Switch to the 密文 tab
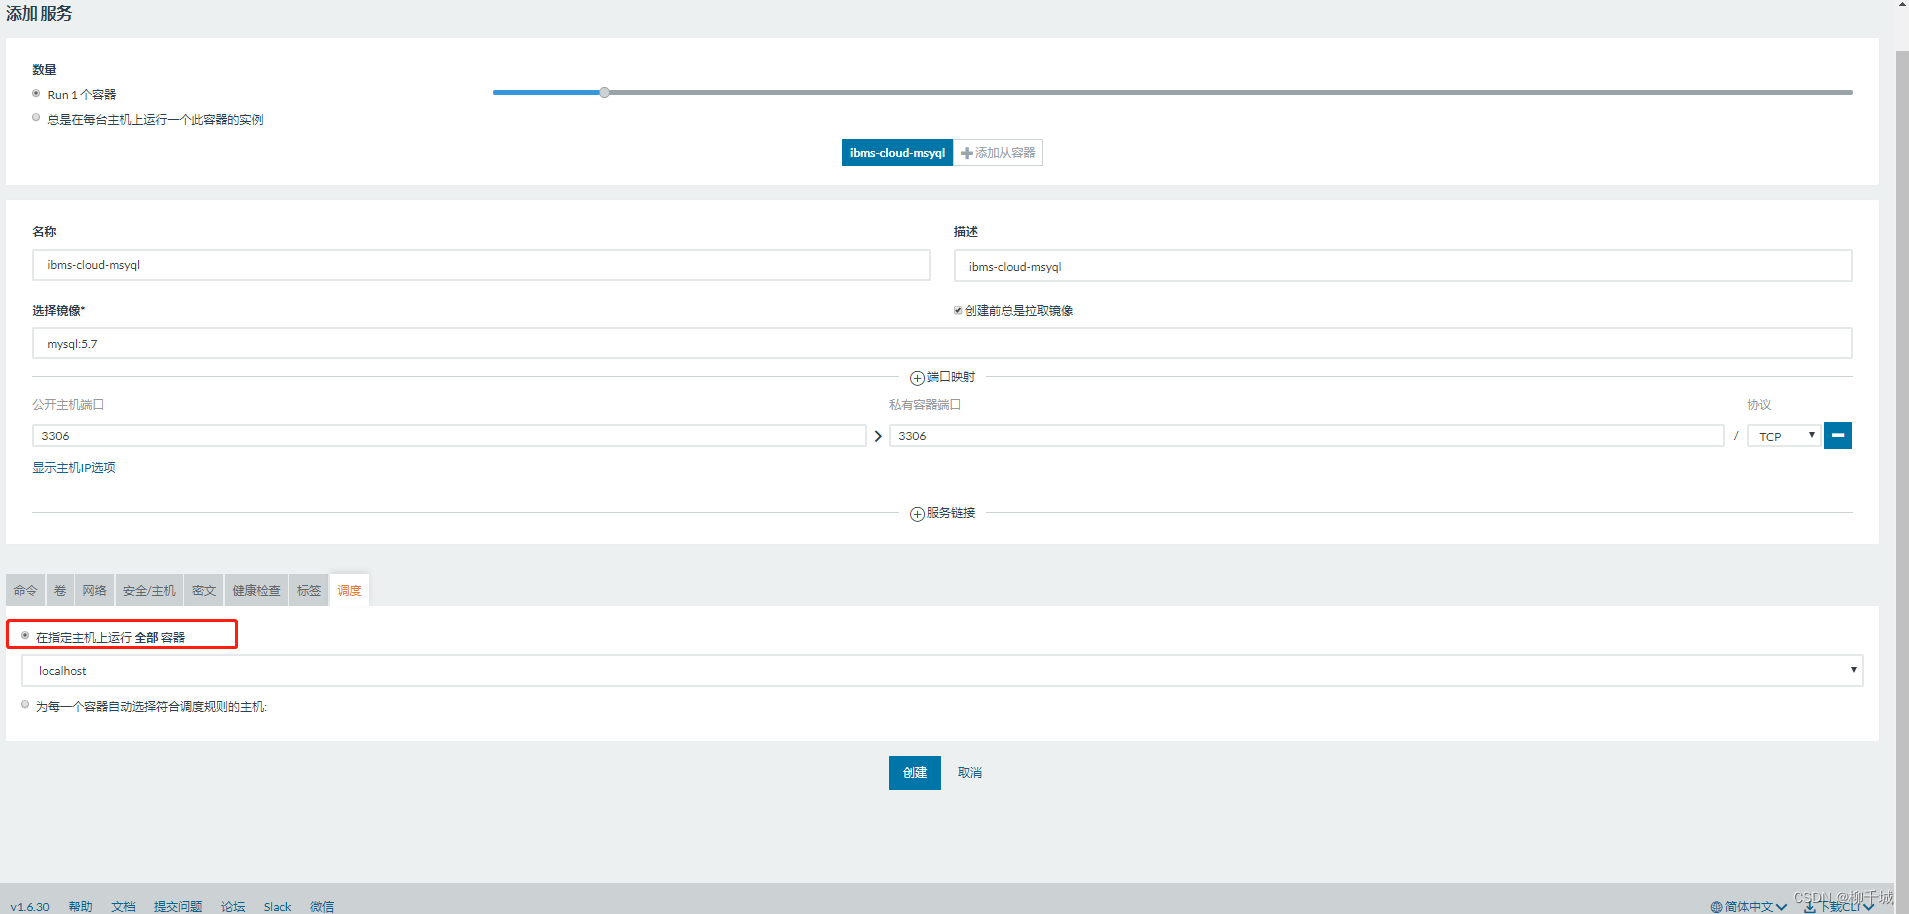This screenshot has width=1909, height=914. click(x=204, y=591)
